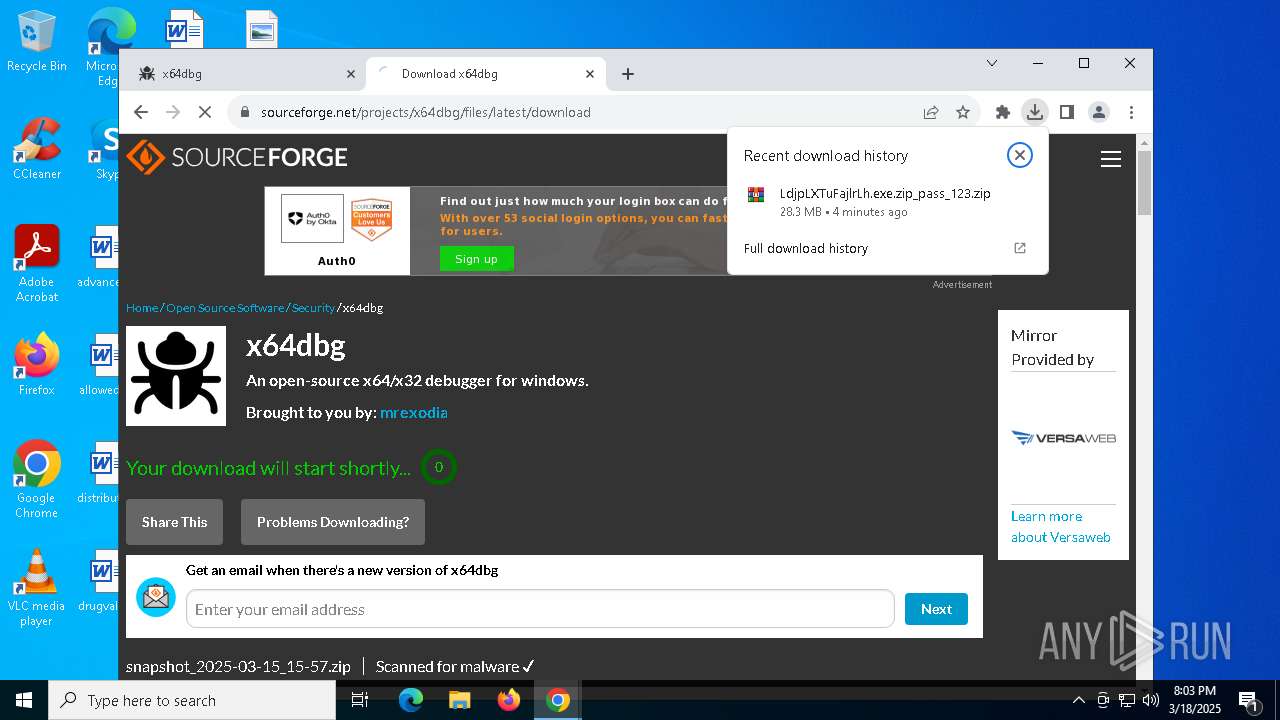This screenshot has height=720, width=1280.
Task: Select the Firefox desktop icon
Action: [37, 365]
